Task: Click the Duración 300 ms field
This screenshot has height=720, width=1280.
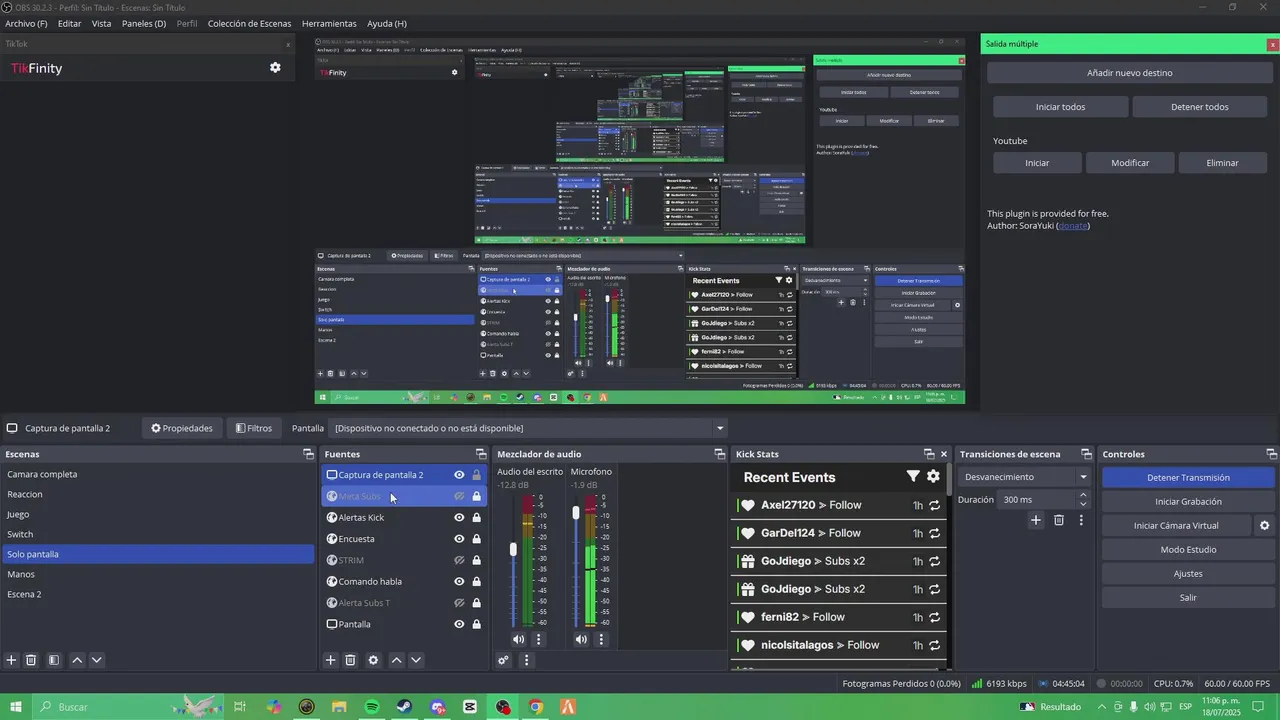Action: pyautogui.click(x=1036, y=500)
